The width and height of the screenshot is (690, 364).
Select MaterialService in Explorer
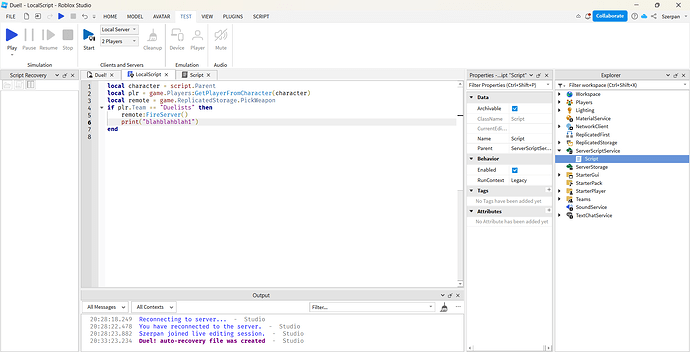[593, 118]
